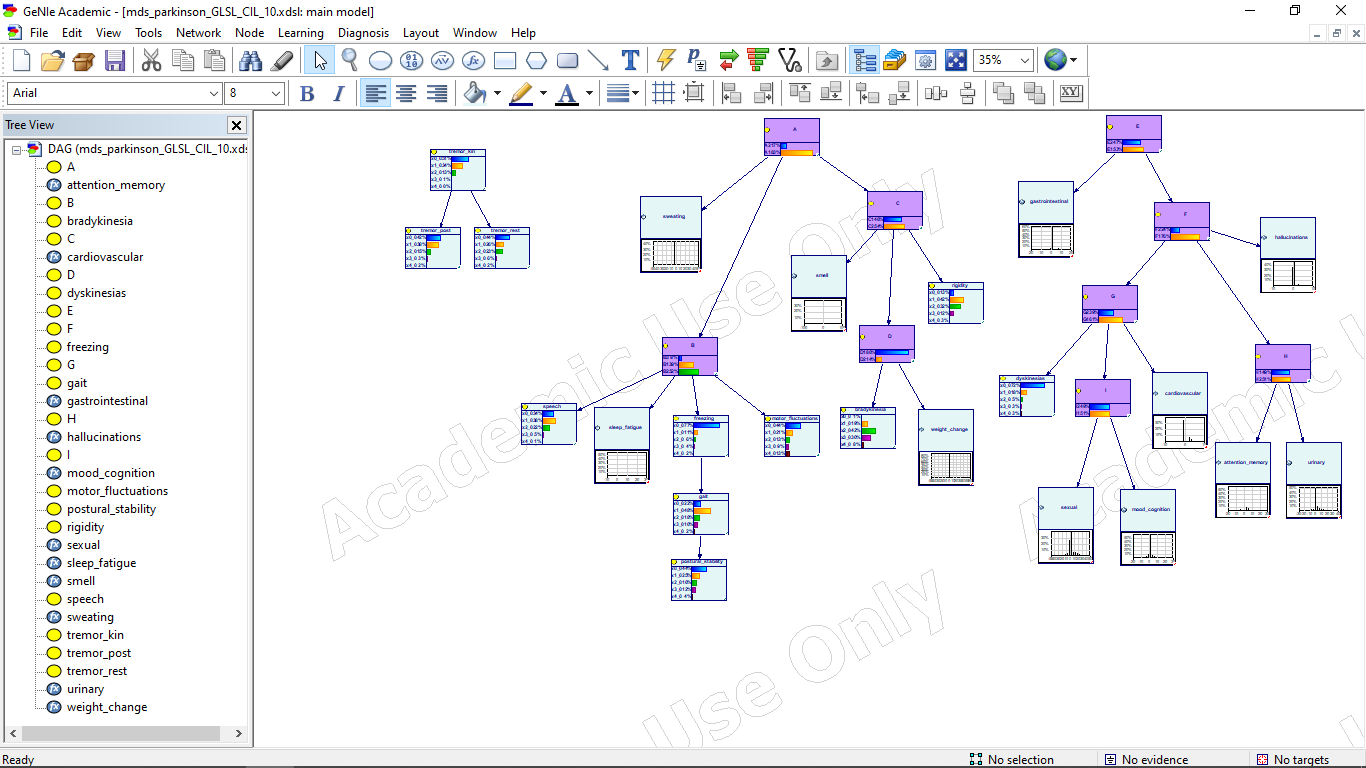The width and height of the screenshot is (1366, 768).
Task: Open a network file with the folder icon
Action: pos(53,60)
